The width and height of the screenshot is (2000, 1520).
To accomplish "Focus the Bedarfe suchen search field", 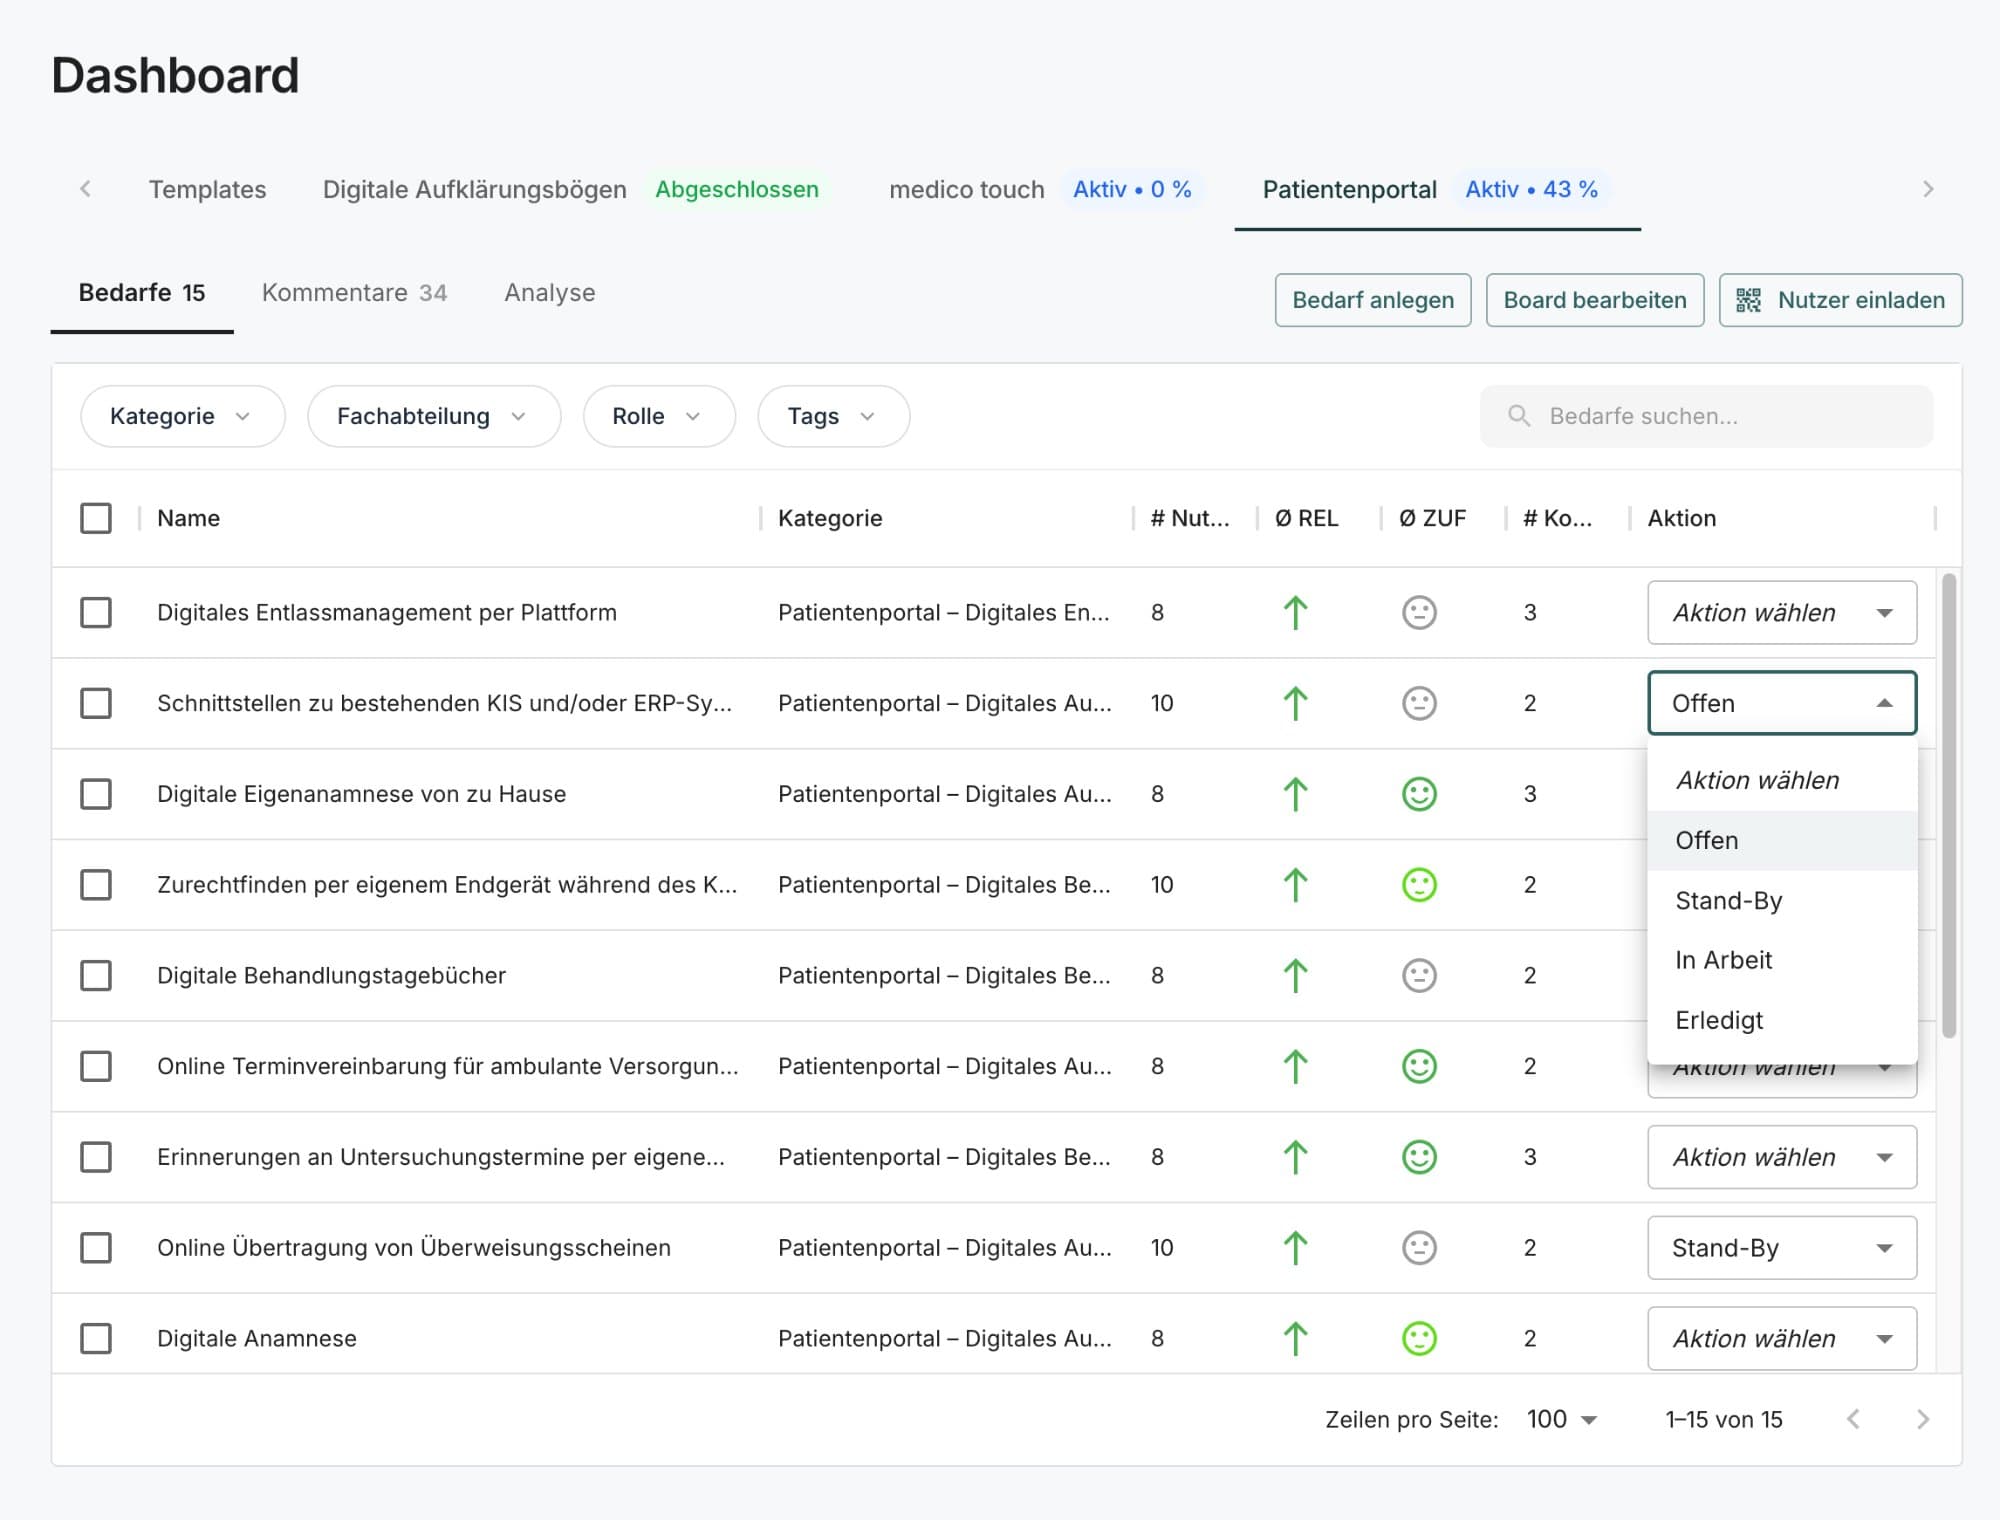I will pyautogui.click(x=1720, y=416).
